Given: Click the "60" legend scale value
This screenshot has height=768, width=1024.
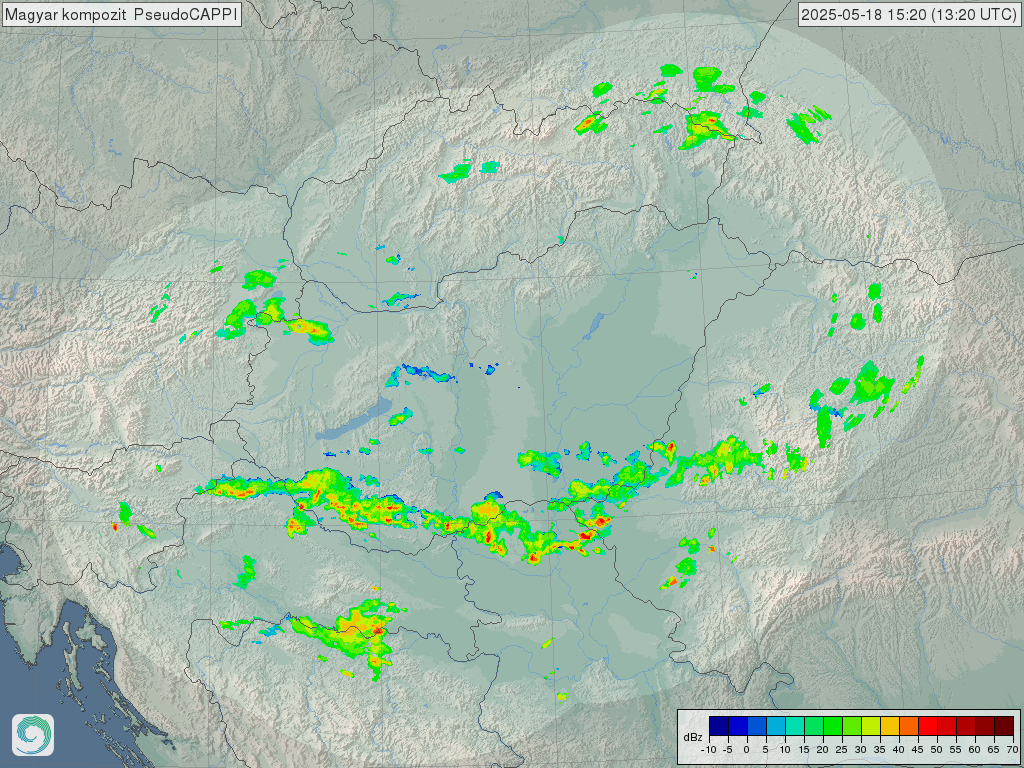Looking at the screenshot, I should click(x=974, y=750).
